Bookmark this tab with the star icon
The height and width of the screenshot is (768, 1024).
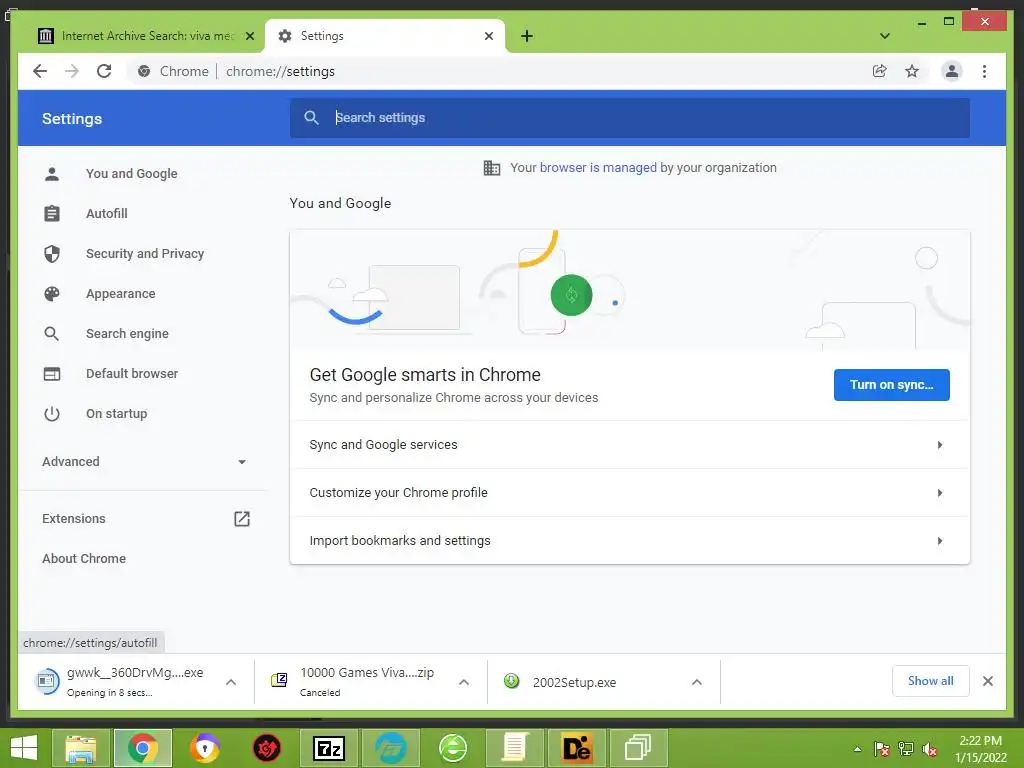[x=912, y=71]
